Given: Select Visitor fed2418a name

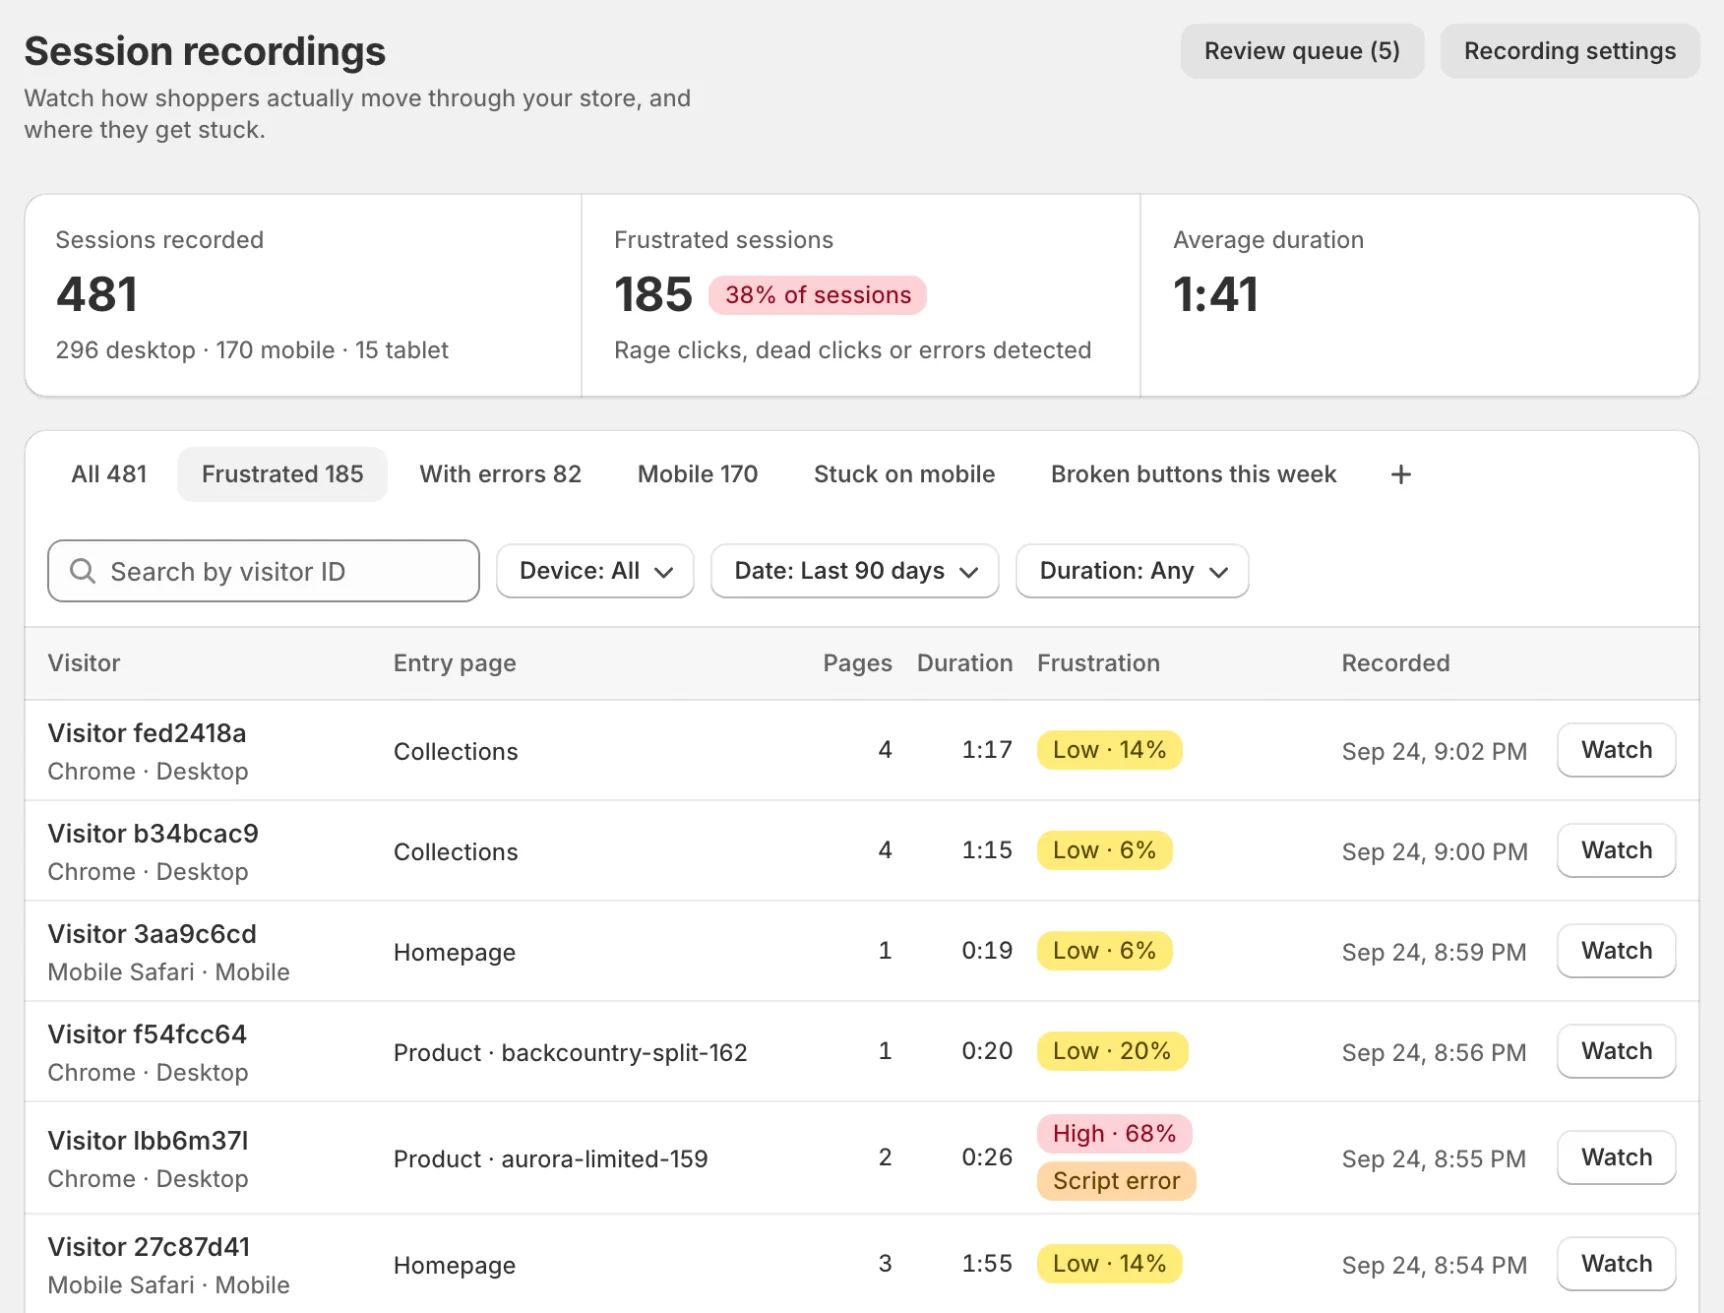Looking at the screenshot, I should (x=147, y=733).
